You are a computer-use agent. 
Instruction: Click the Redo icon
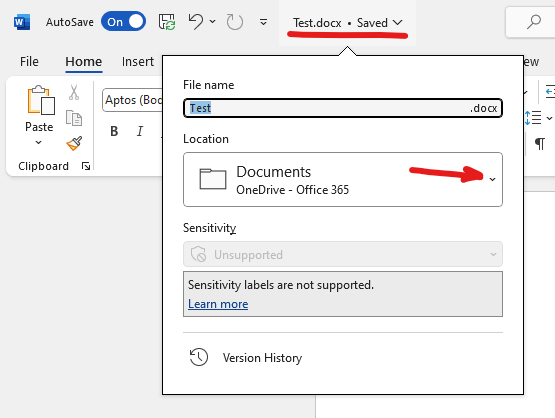234,22
